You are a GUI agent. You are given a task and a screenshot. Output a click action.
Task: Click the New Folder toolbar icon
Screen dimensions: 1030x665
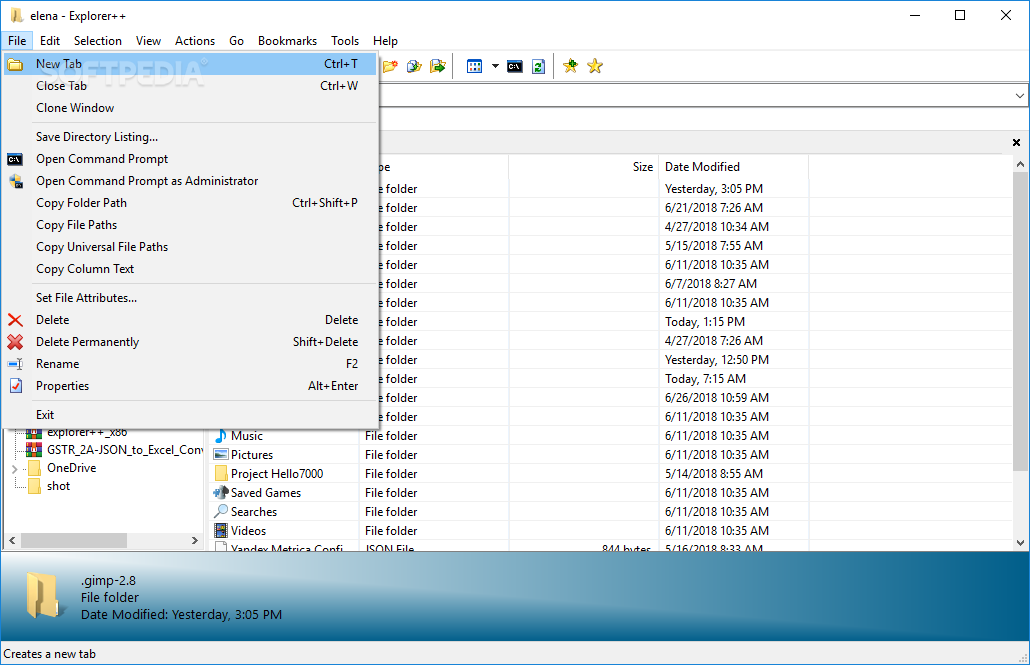tap(390, 66)
